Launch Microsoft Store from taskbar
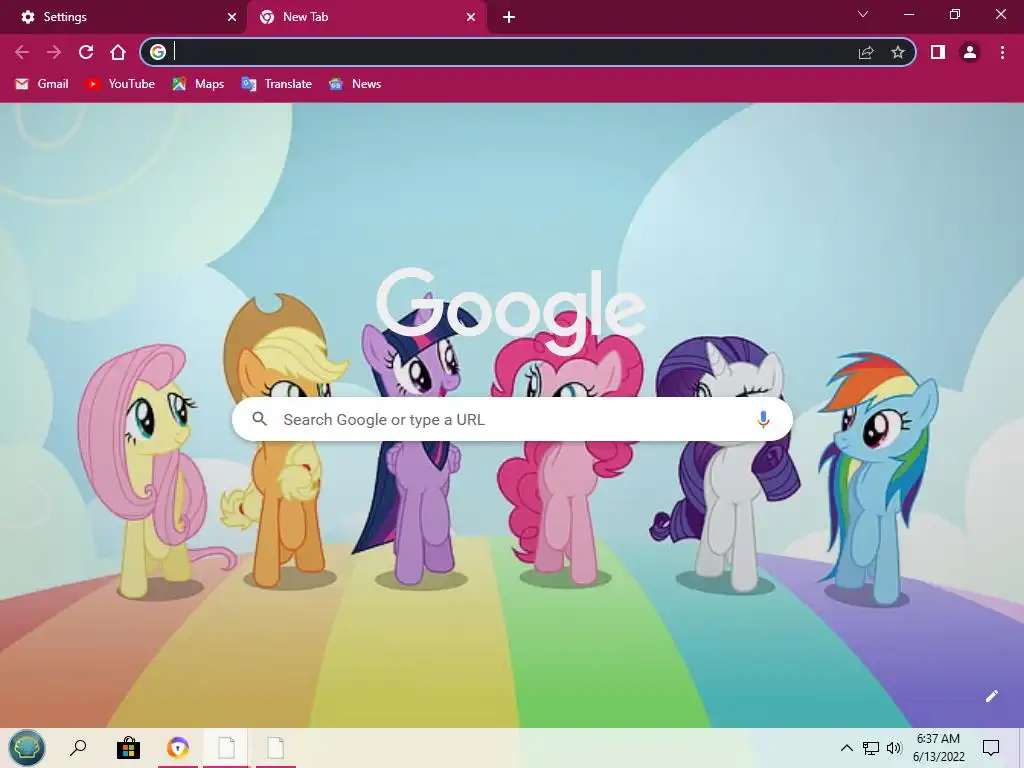Image resolution: width=1024 pixels, height=768 pixels. (x=129, y=748)
